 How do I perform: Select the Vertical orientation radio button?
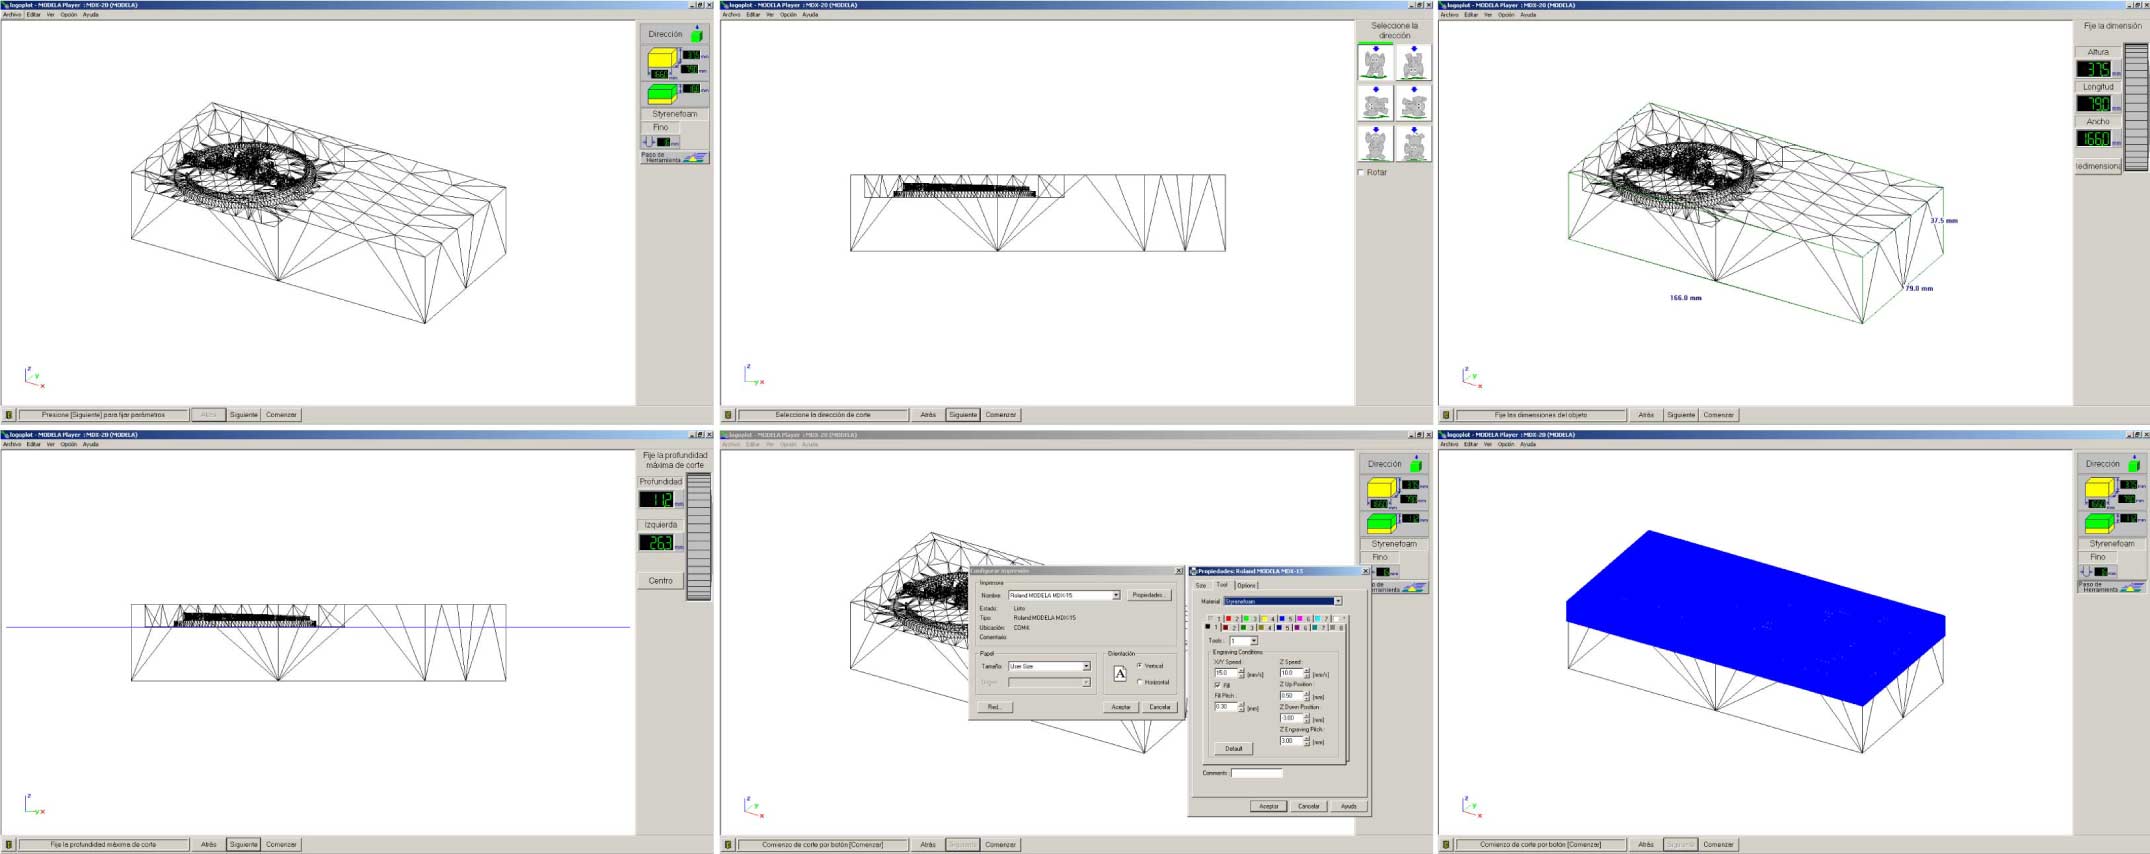point(1139,666)
